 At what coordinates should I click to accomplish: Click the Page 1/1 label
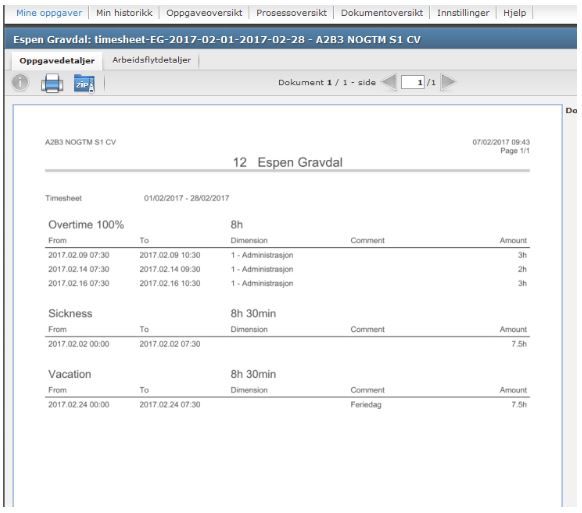pyautogui.click(x=515, y=151)
